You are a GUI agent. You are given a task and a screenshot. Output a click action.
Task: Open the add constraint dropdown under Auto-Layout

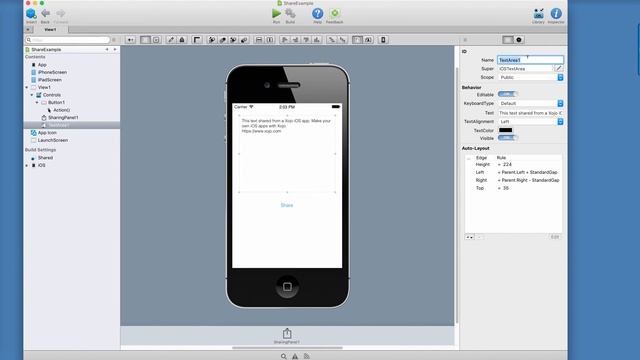[469, 237]
